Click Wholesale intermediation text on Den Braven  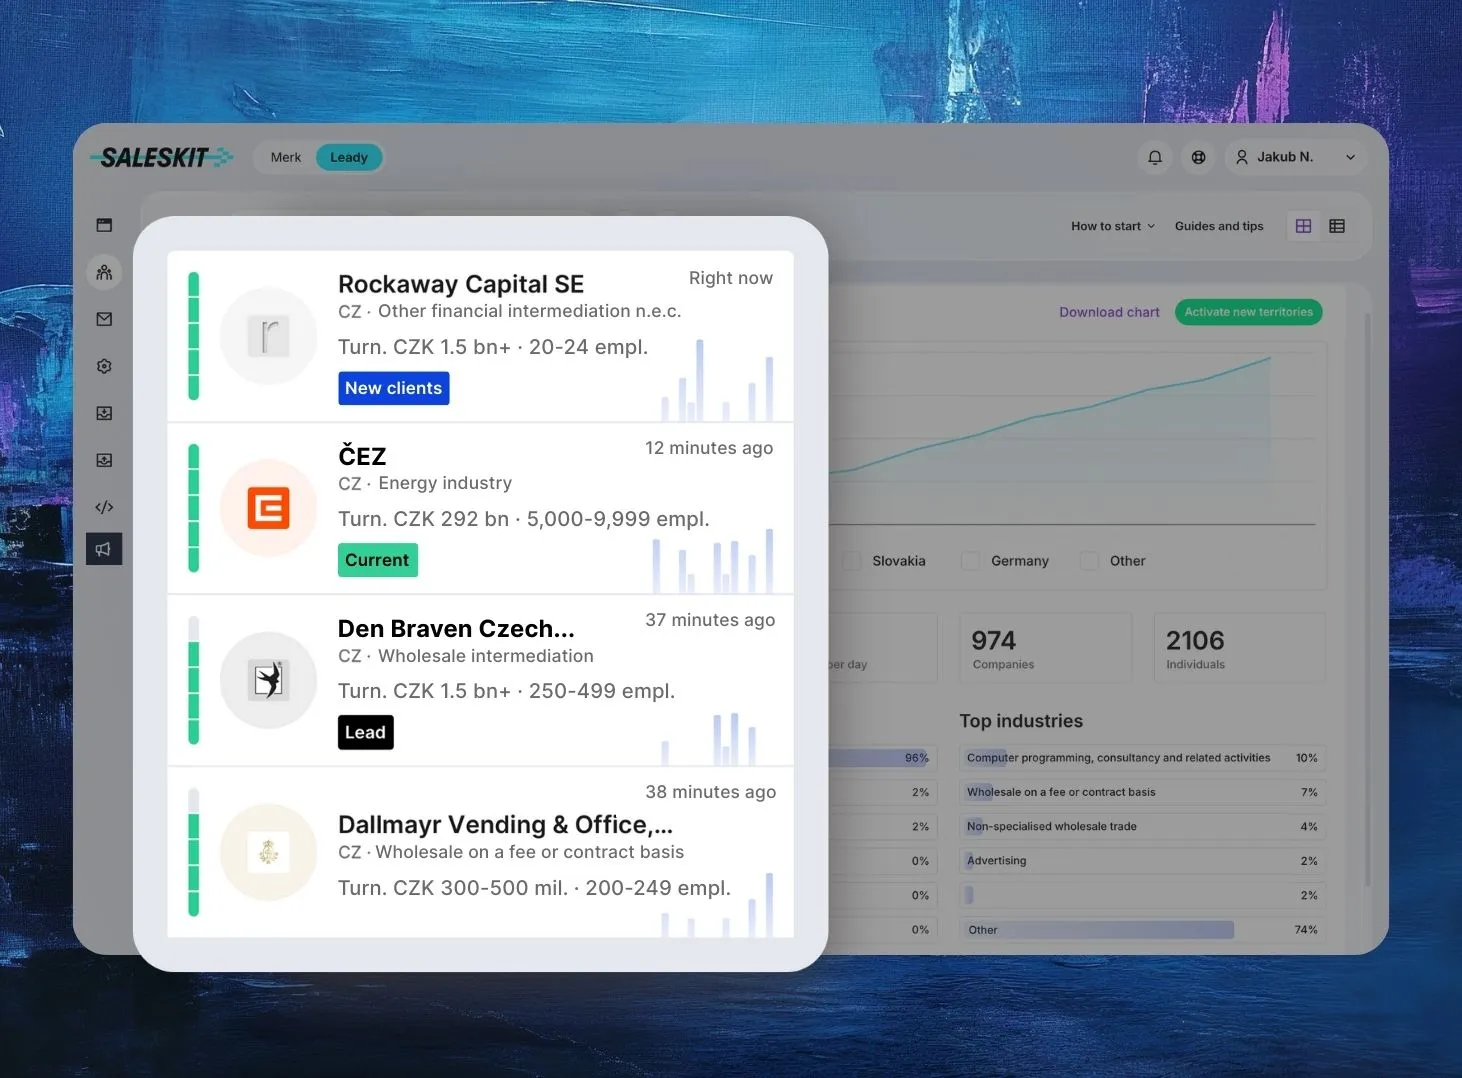486,656
